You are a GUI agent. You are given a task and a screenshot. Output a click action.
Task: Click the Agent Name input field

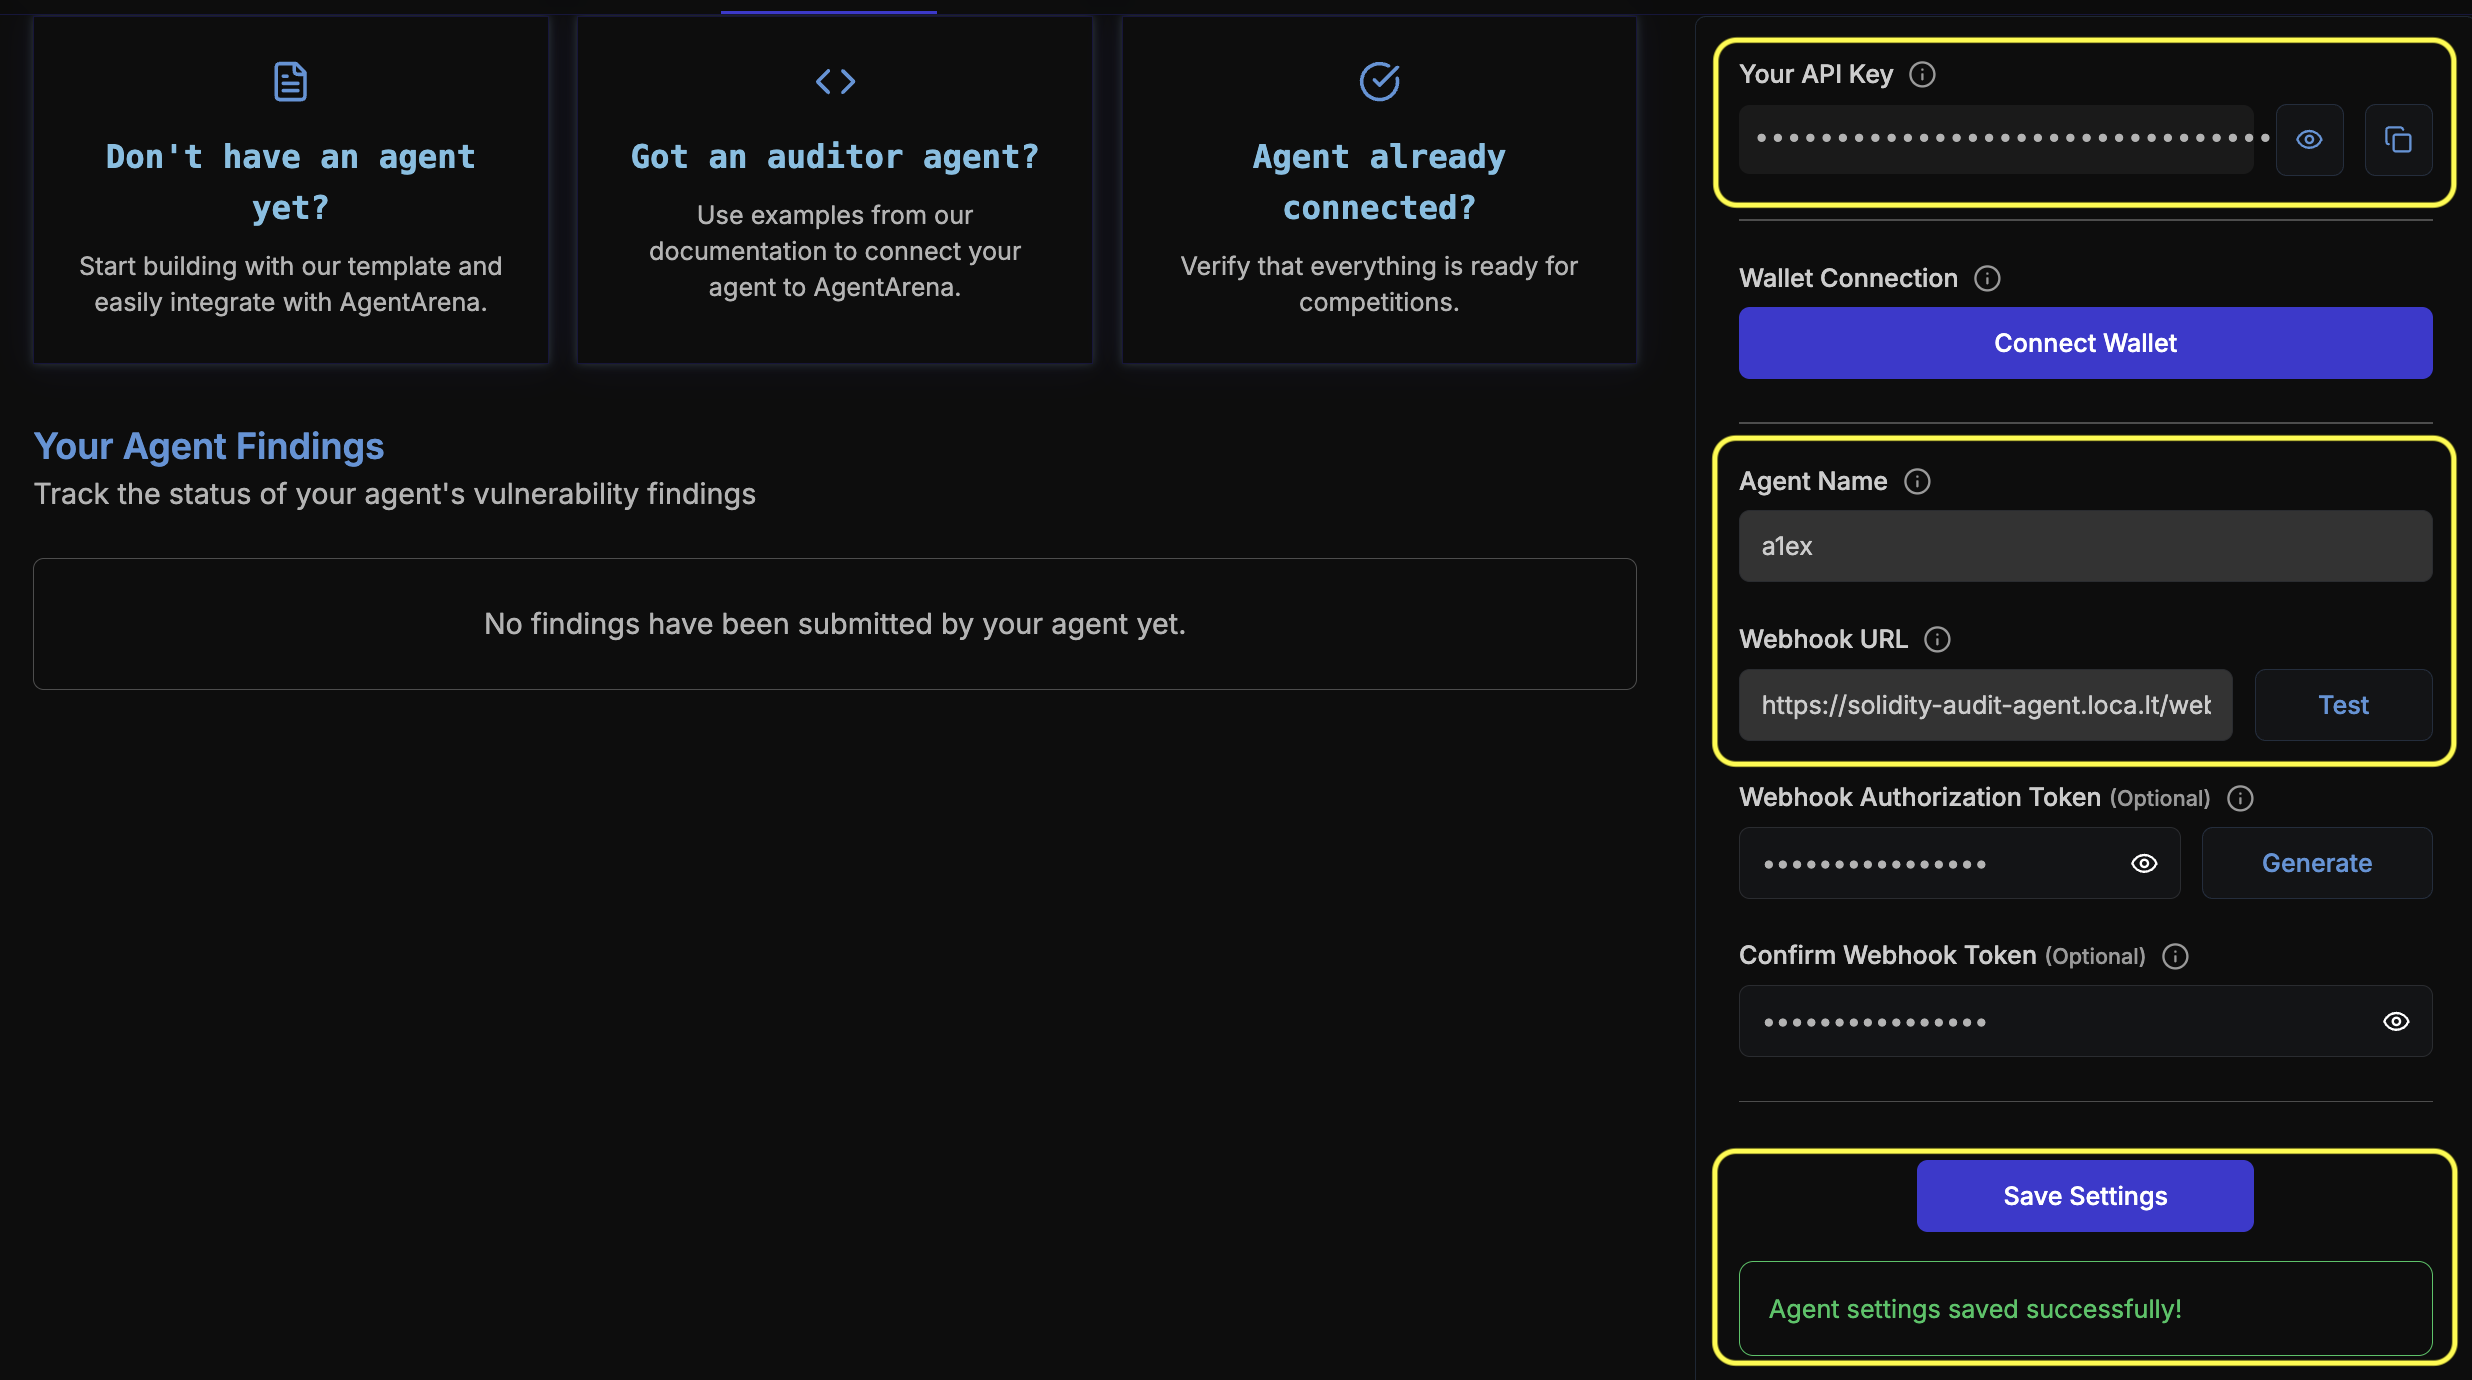(2084, 547)
